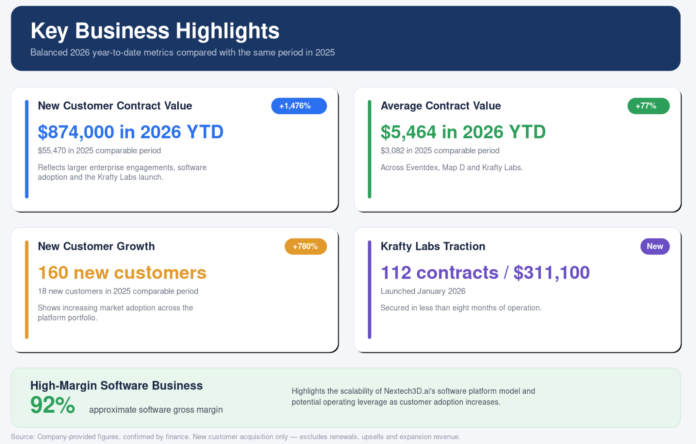Select the New Customer Contract Value heading
The height and width of the screenshot is (444, 696).
pos(115,106)
